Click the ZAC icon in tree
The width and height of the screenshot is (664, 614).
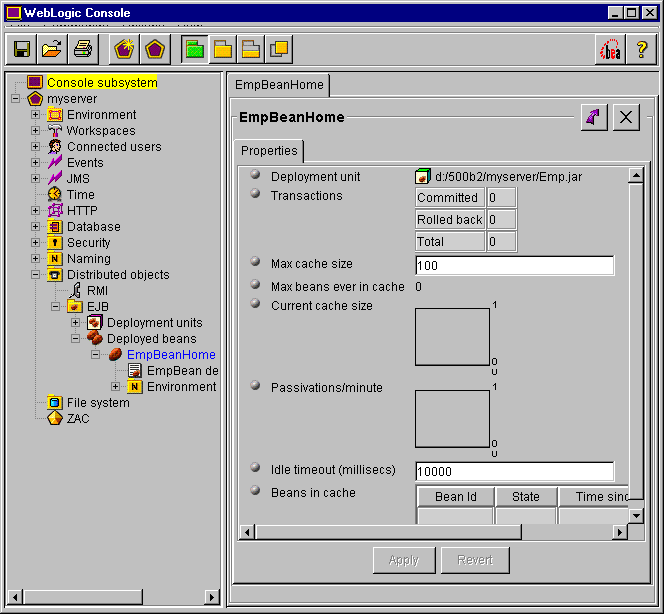click(x=55, y=418)
